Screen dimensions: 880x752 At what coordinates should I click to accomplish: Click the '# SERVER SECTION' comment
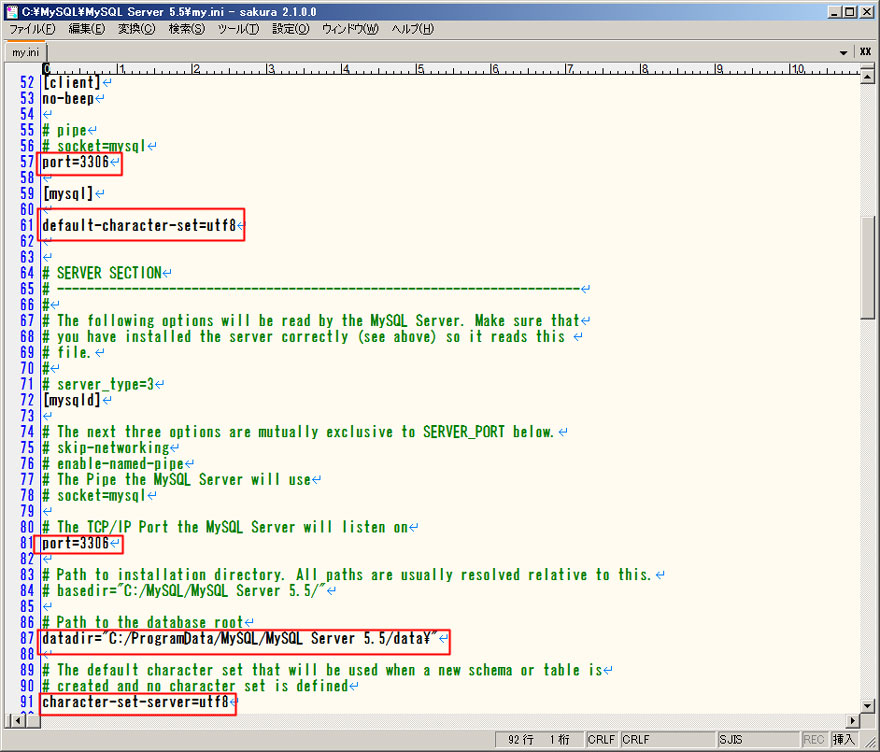coord(102,273)
